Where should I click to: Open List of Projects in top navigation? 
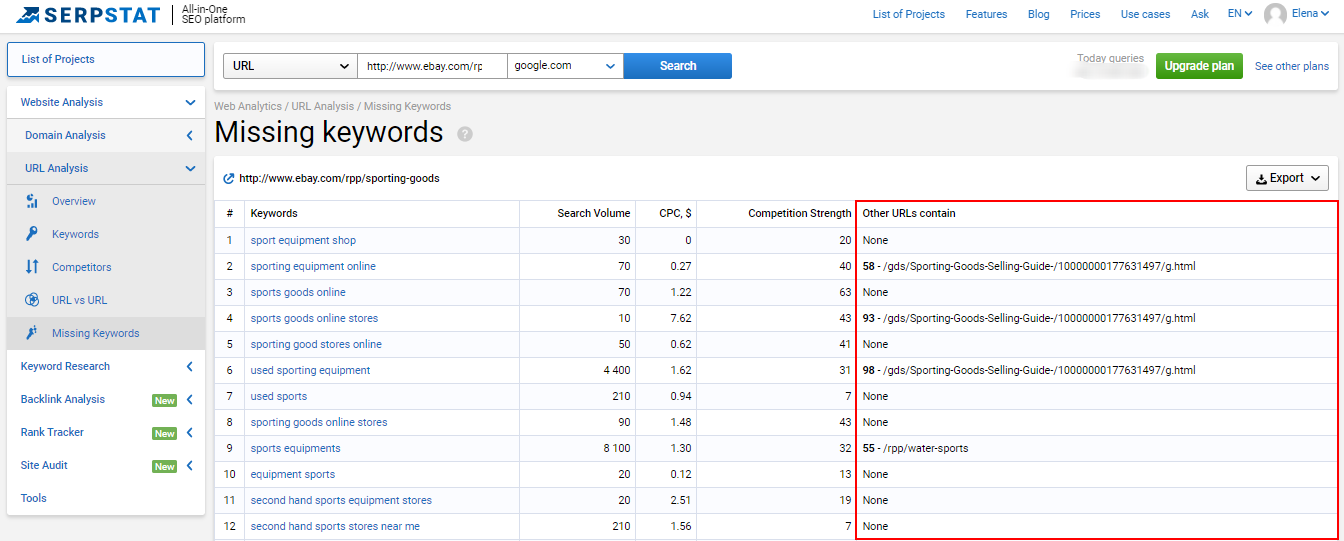coord(908,14)
